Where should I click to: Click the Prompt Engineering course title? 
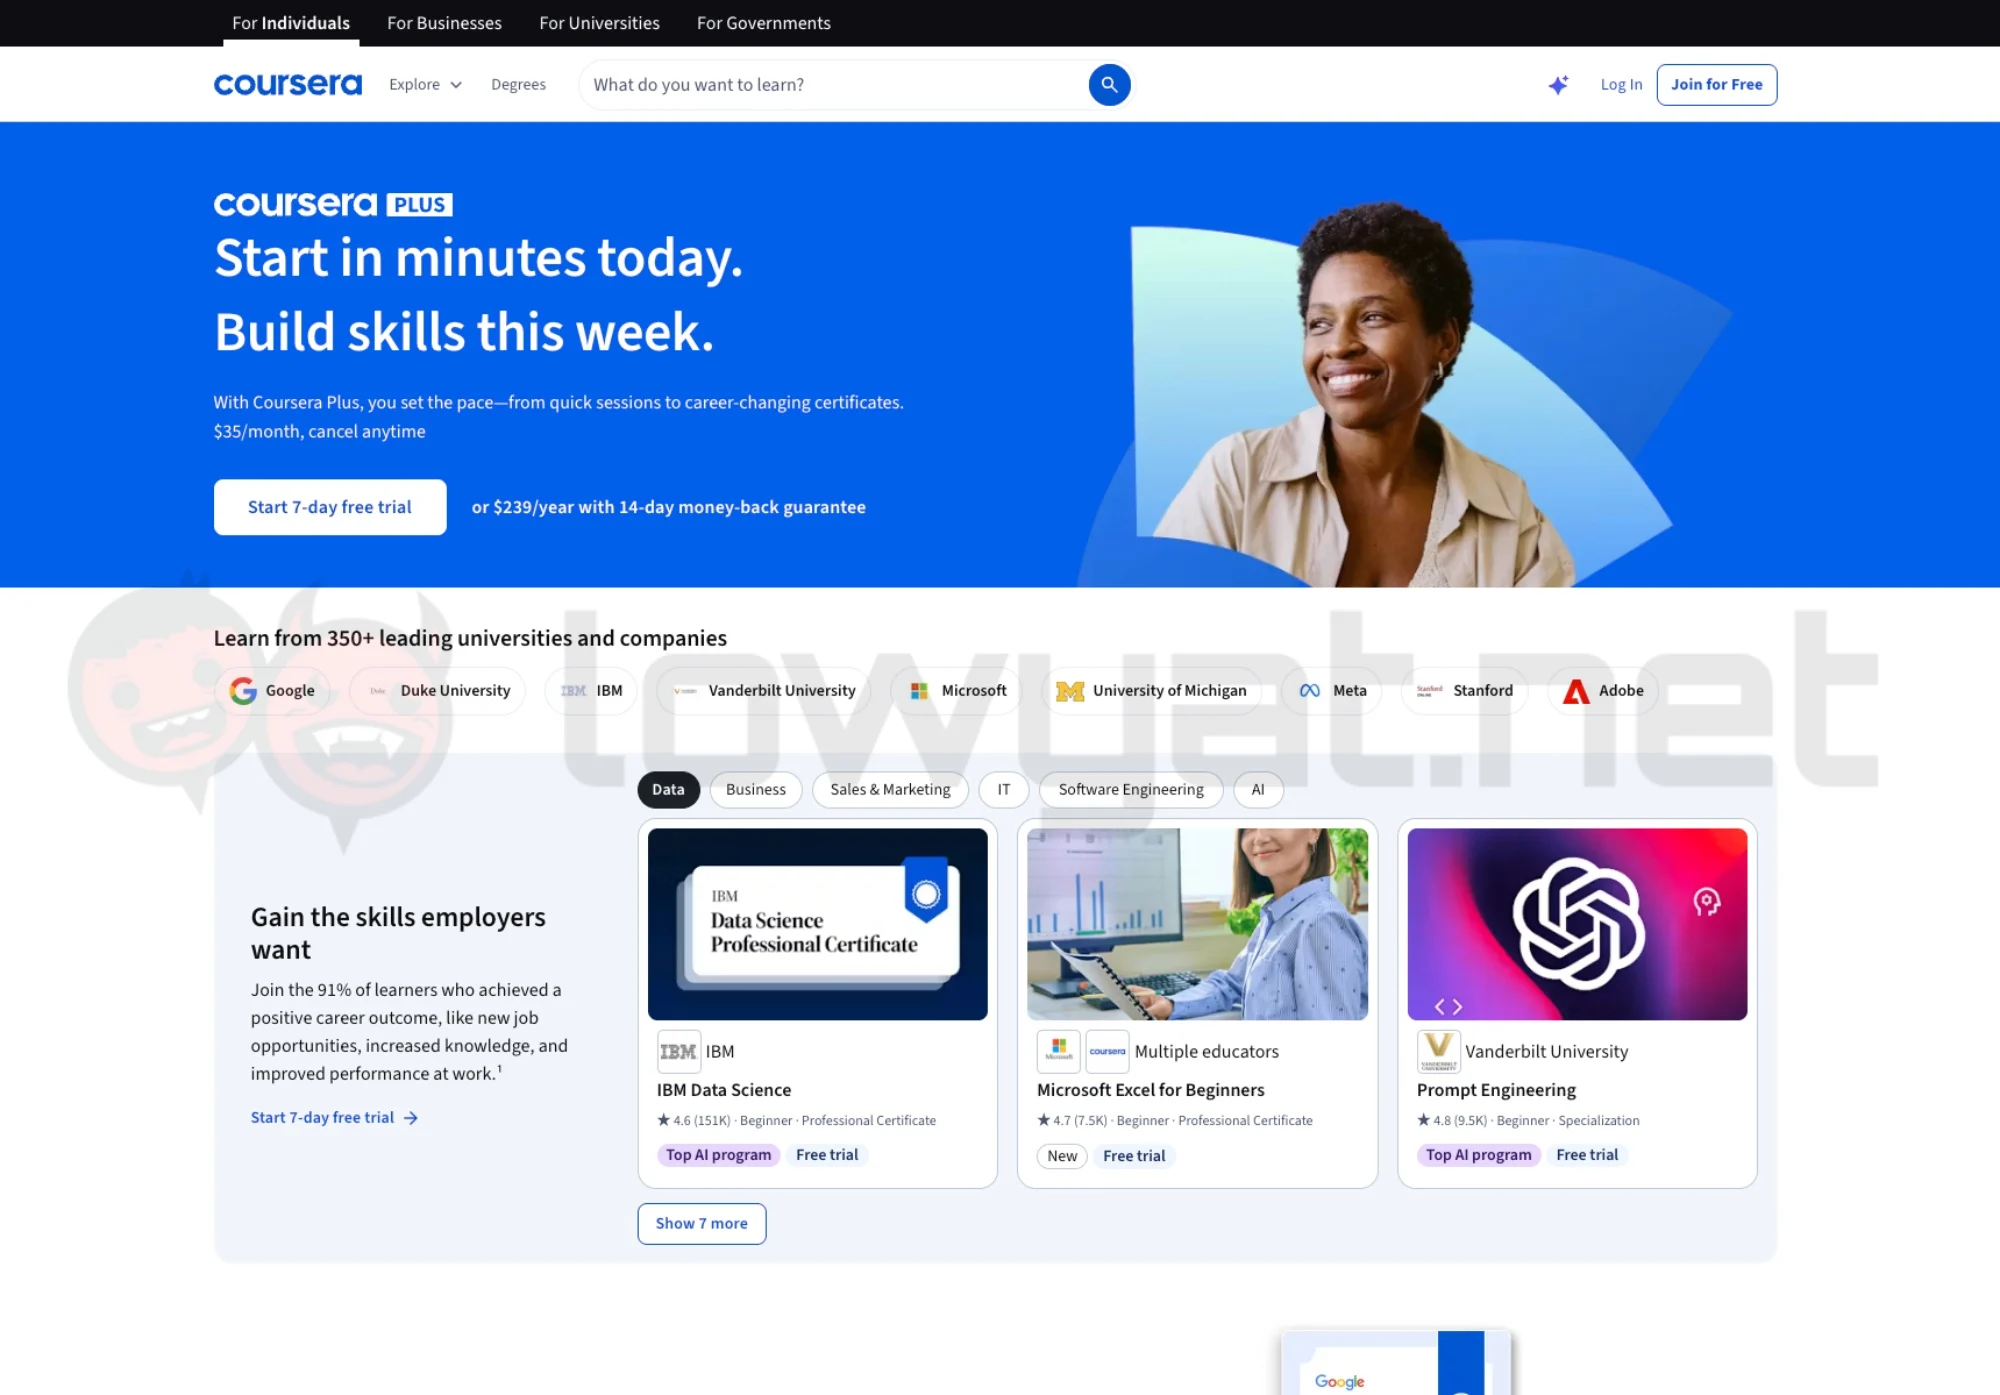click(x=1496, y=1090)
